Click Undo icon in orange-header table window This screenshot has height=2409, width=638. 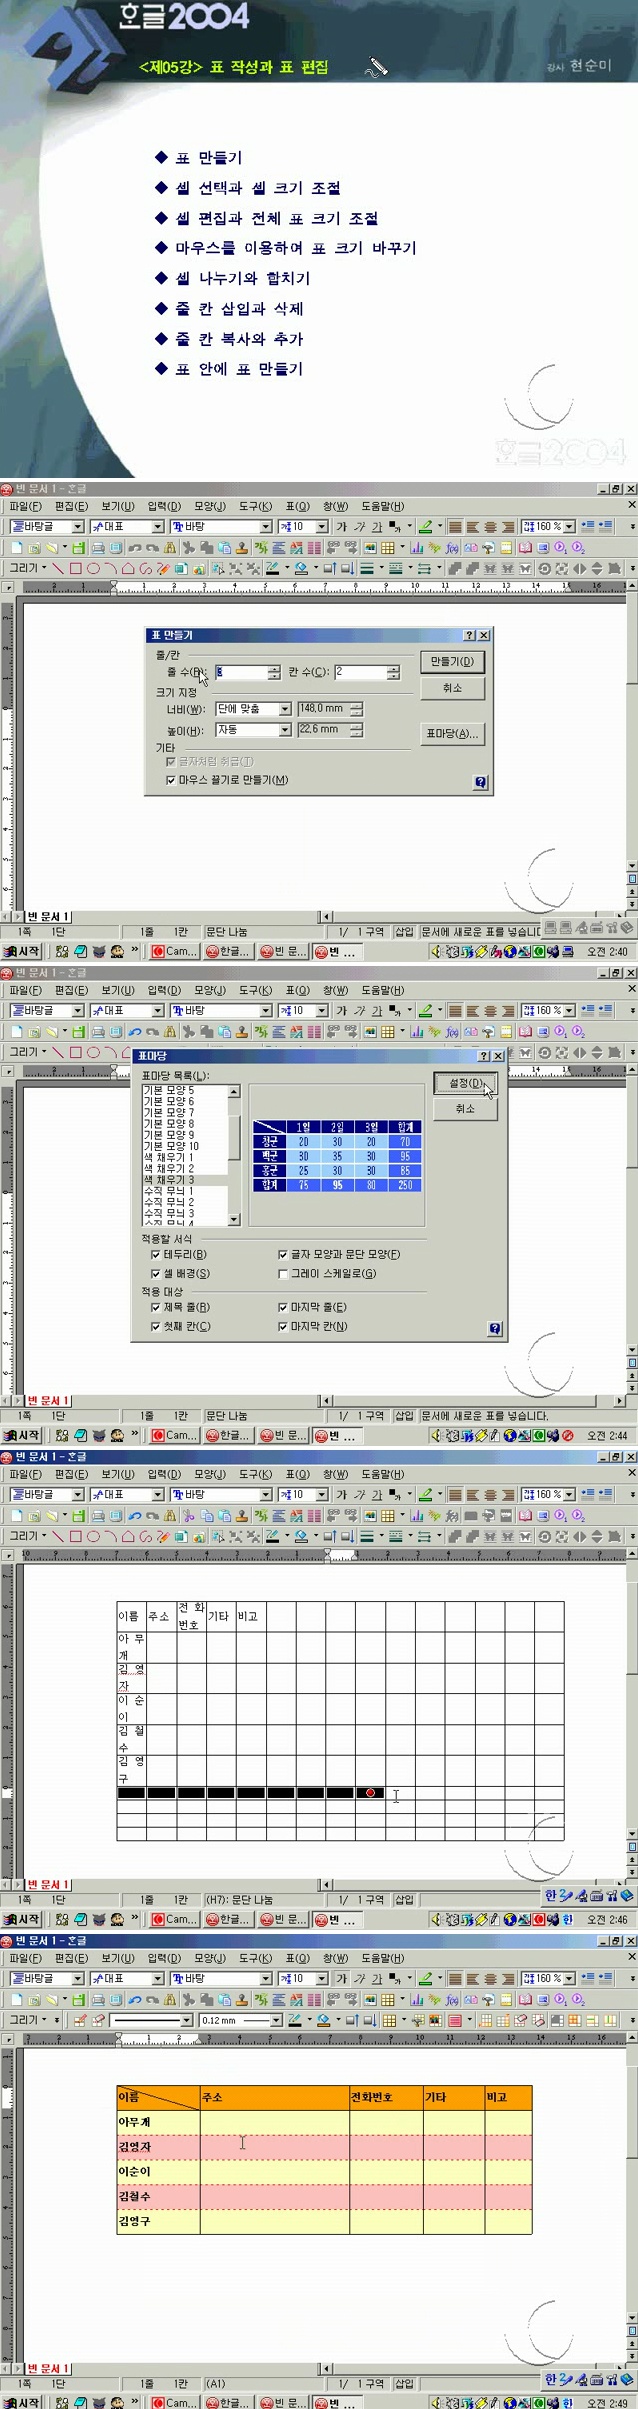(x=134, y=2000)
